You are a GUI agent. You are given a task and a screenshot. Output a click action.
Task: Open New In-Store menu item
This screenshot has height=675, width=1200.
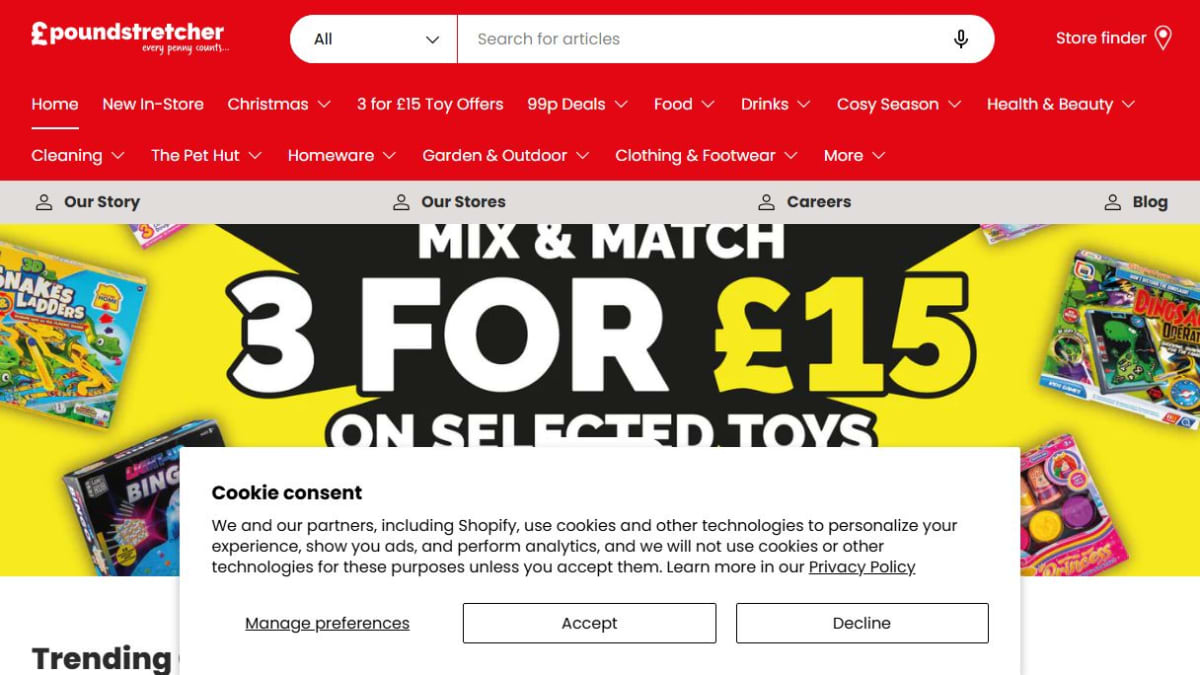point(153,104)
